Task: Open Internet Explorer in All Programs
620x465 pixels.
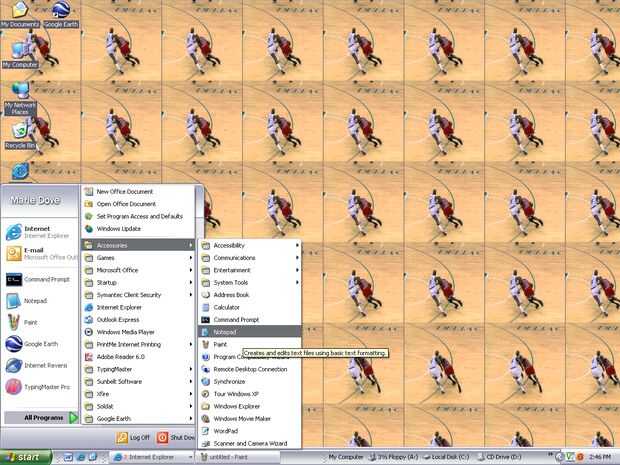Action: [x=138, y=307]
